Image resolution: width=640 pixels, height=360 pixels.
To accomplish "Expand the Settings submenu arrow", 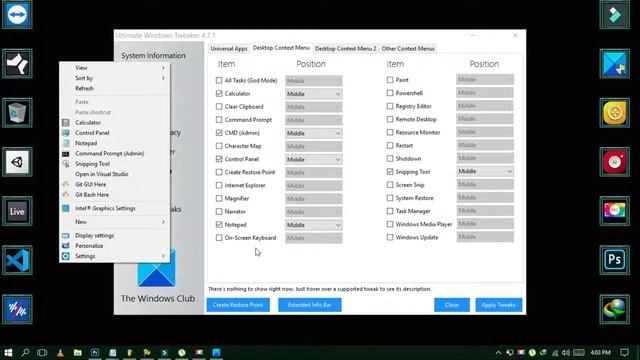I will [x=163, y=256].
